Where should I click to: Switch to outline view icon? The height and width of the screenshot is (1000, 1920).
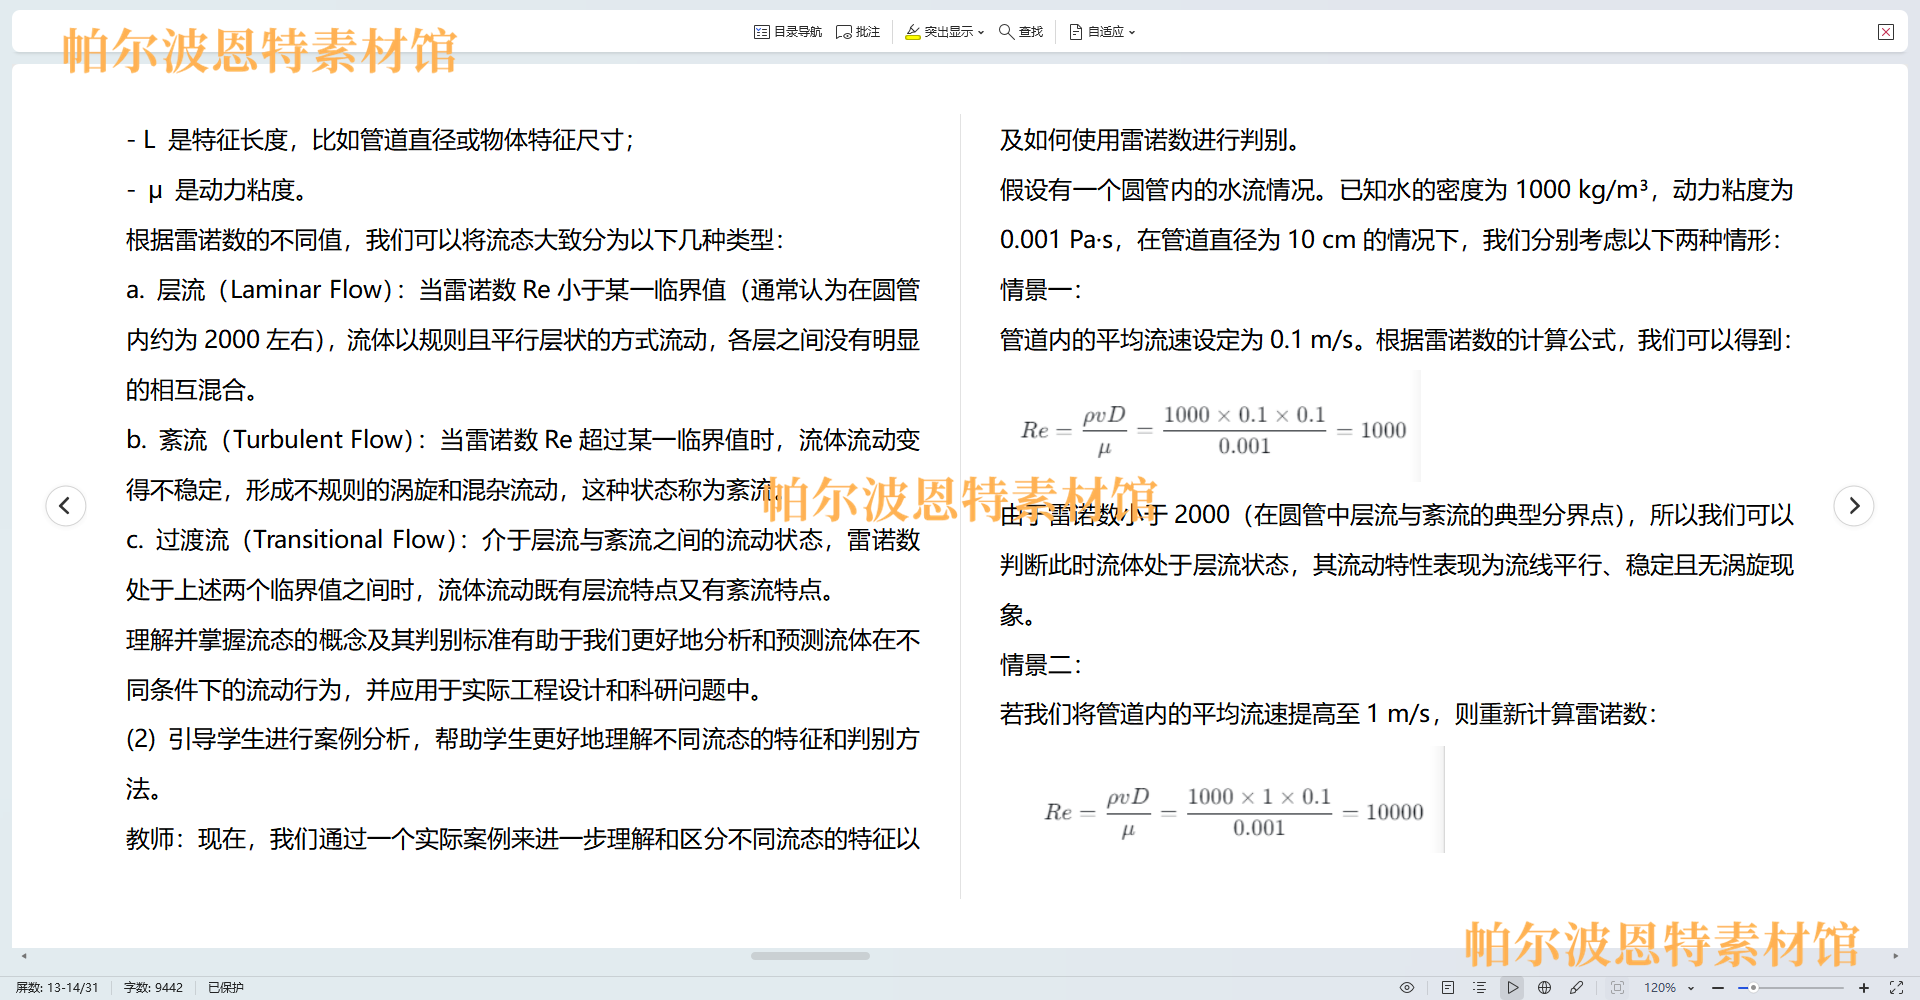tap(1480, 987)
